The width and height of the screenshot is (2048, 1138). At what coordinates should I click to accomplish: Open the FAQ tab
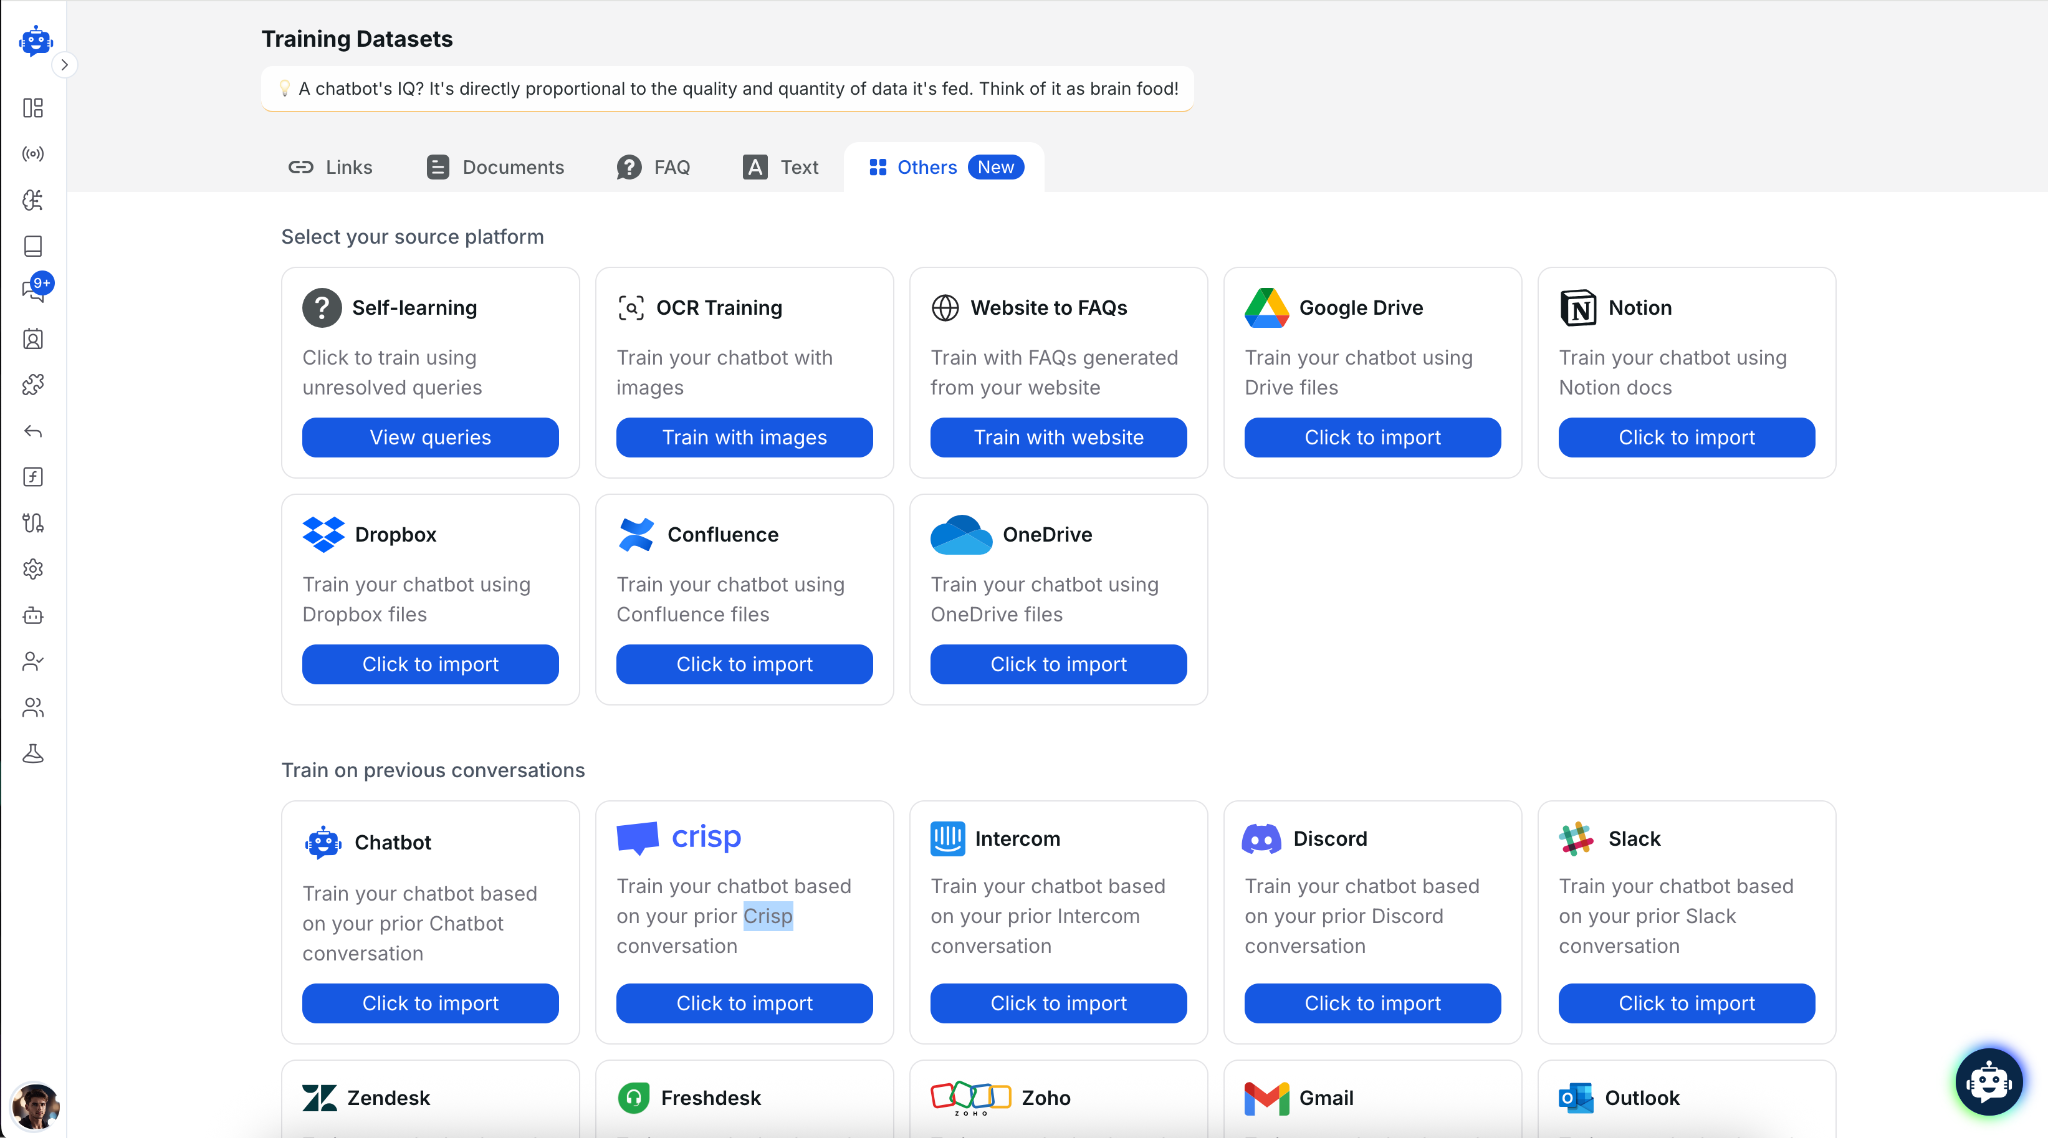(x=653, y=168)
